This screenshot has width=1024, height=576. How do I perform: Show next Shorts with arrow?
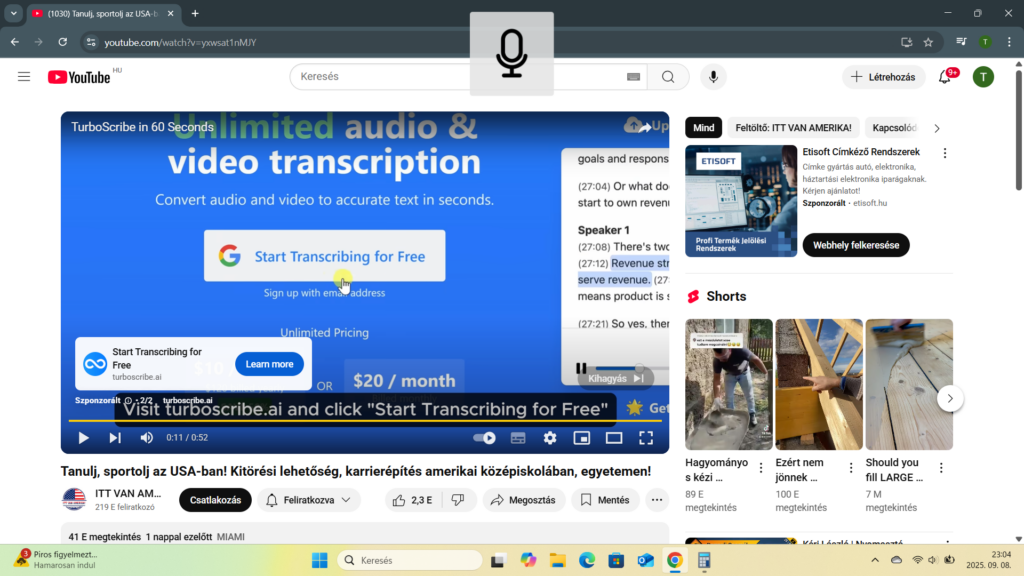[x=950, y=398]
